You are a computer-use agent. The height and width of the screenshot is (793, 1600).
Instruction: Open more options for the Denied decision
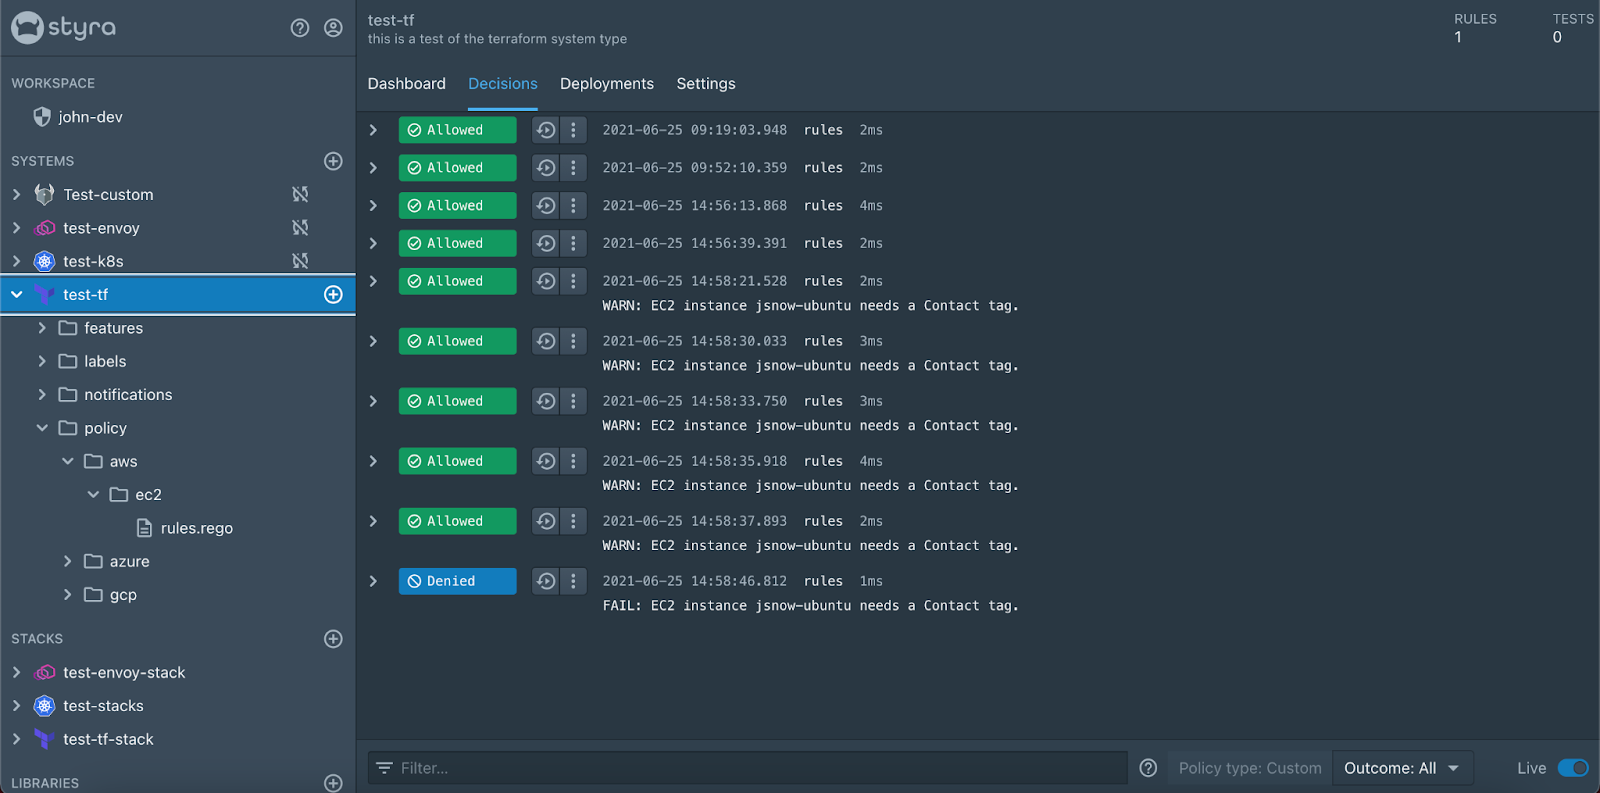click(x=573, y=581)
